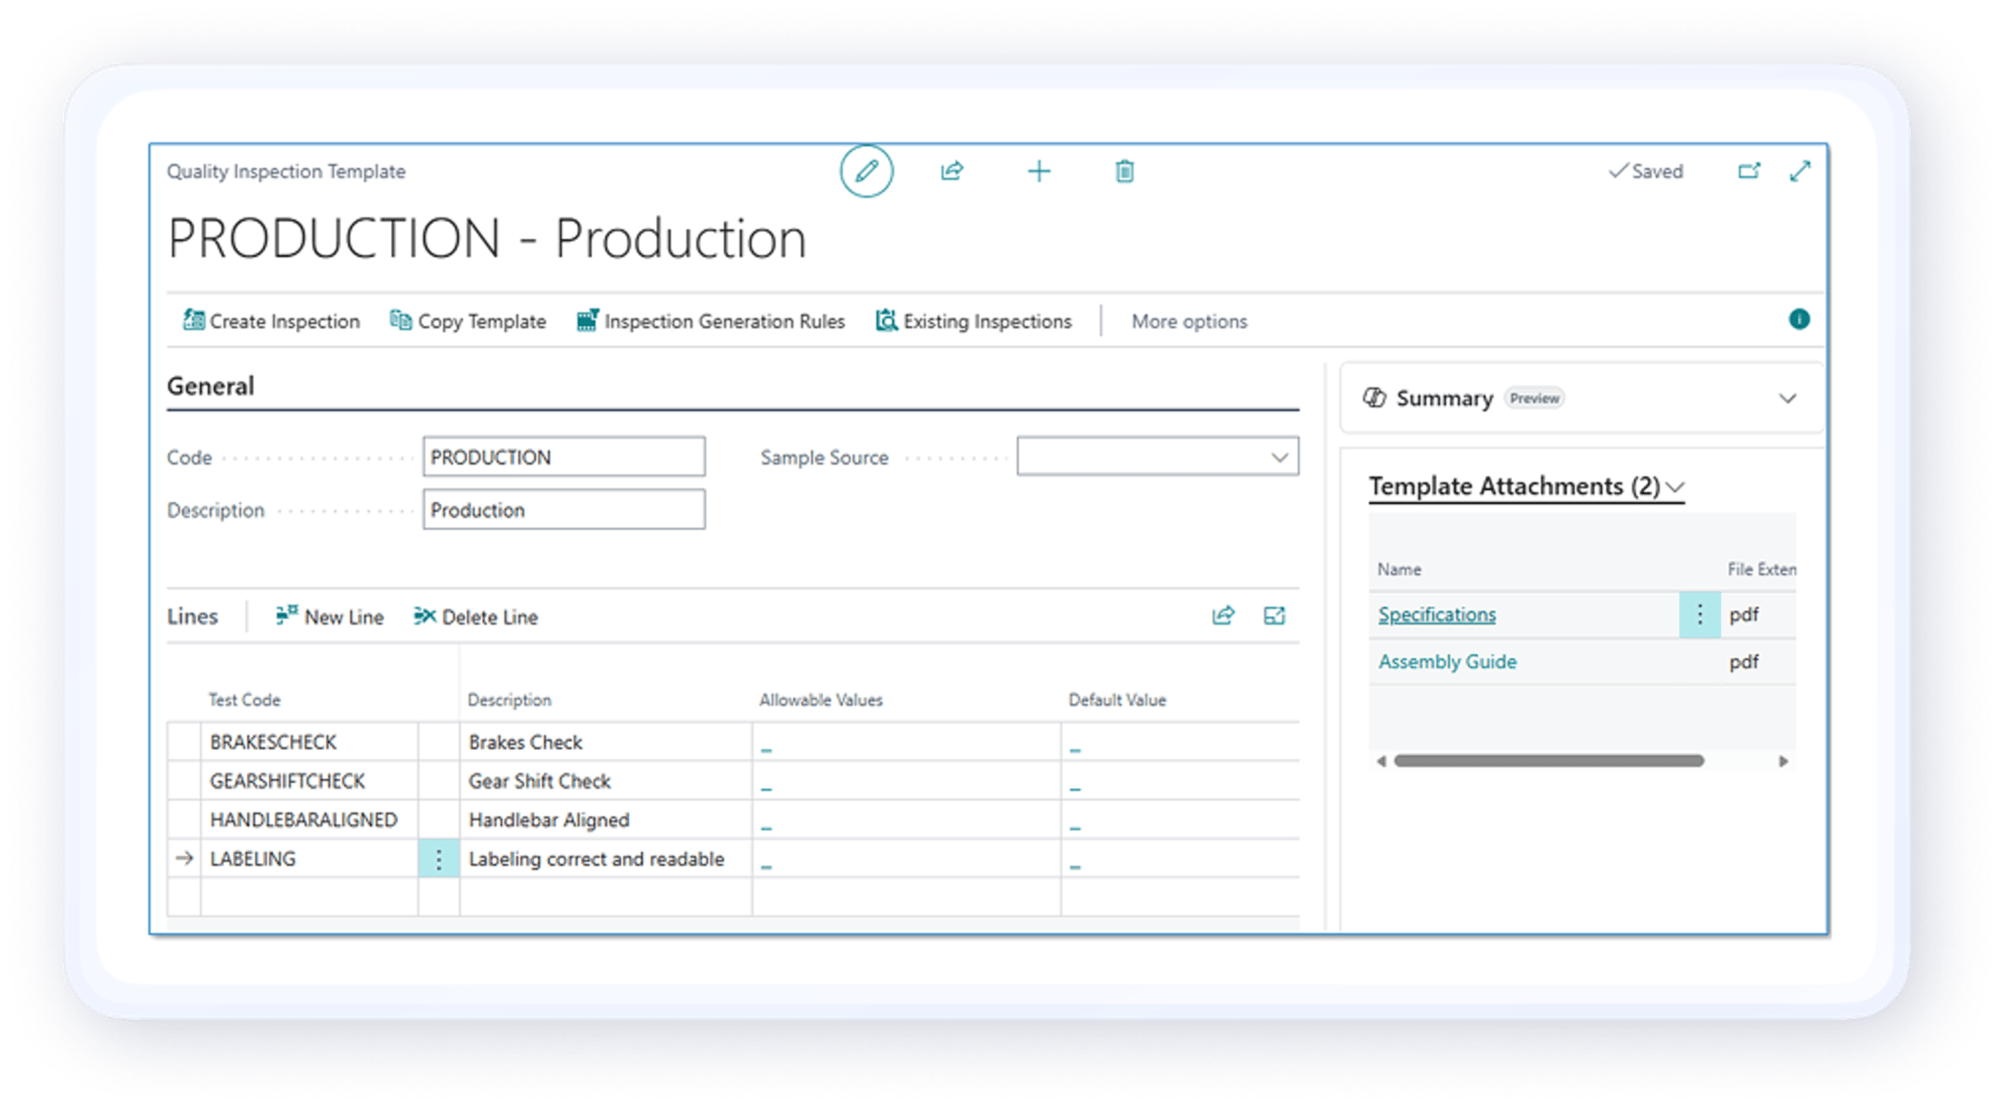Click the Lines share icon

[1223, 616]
